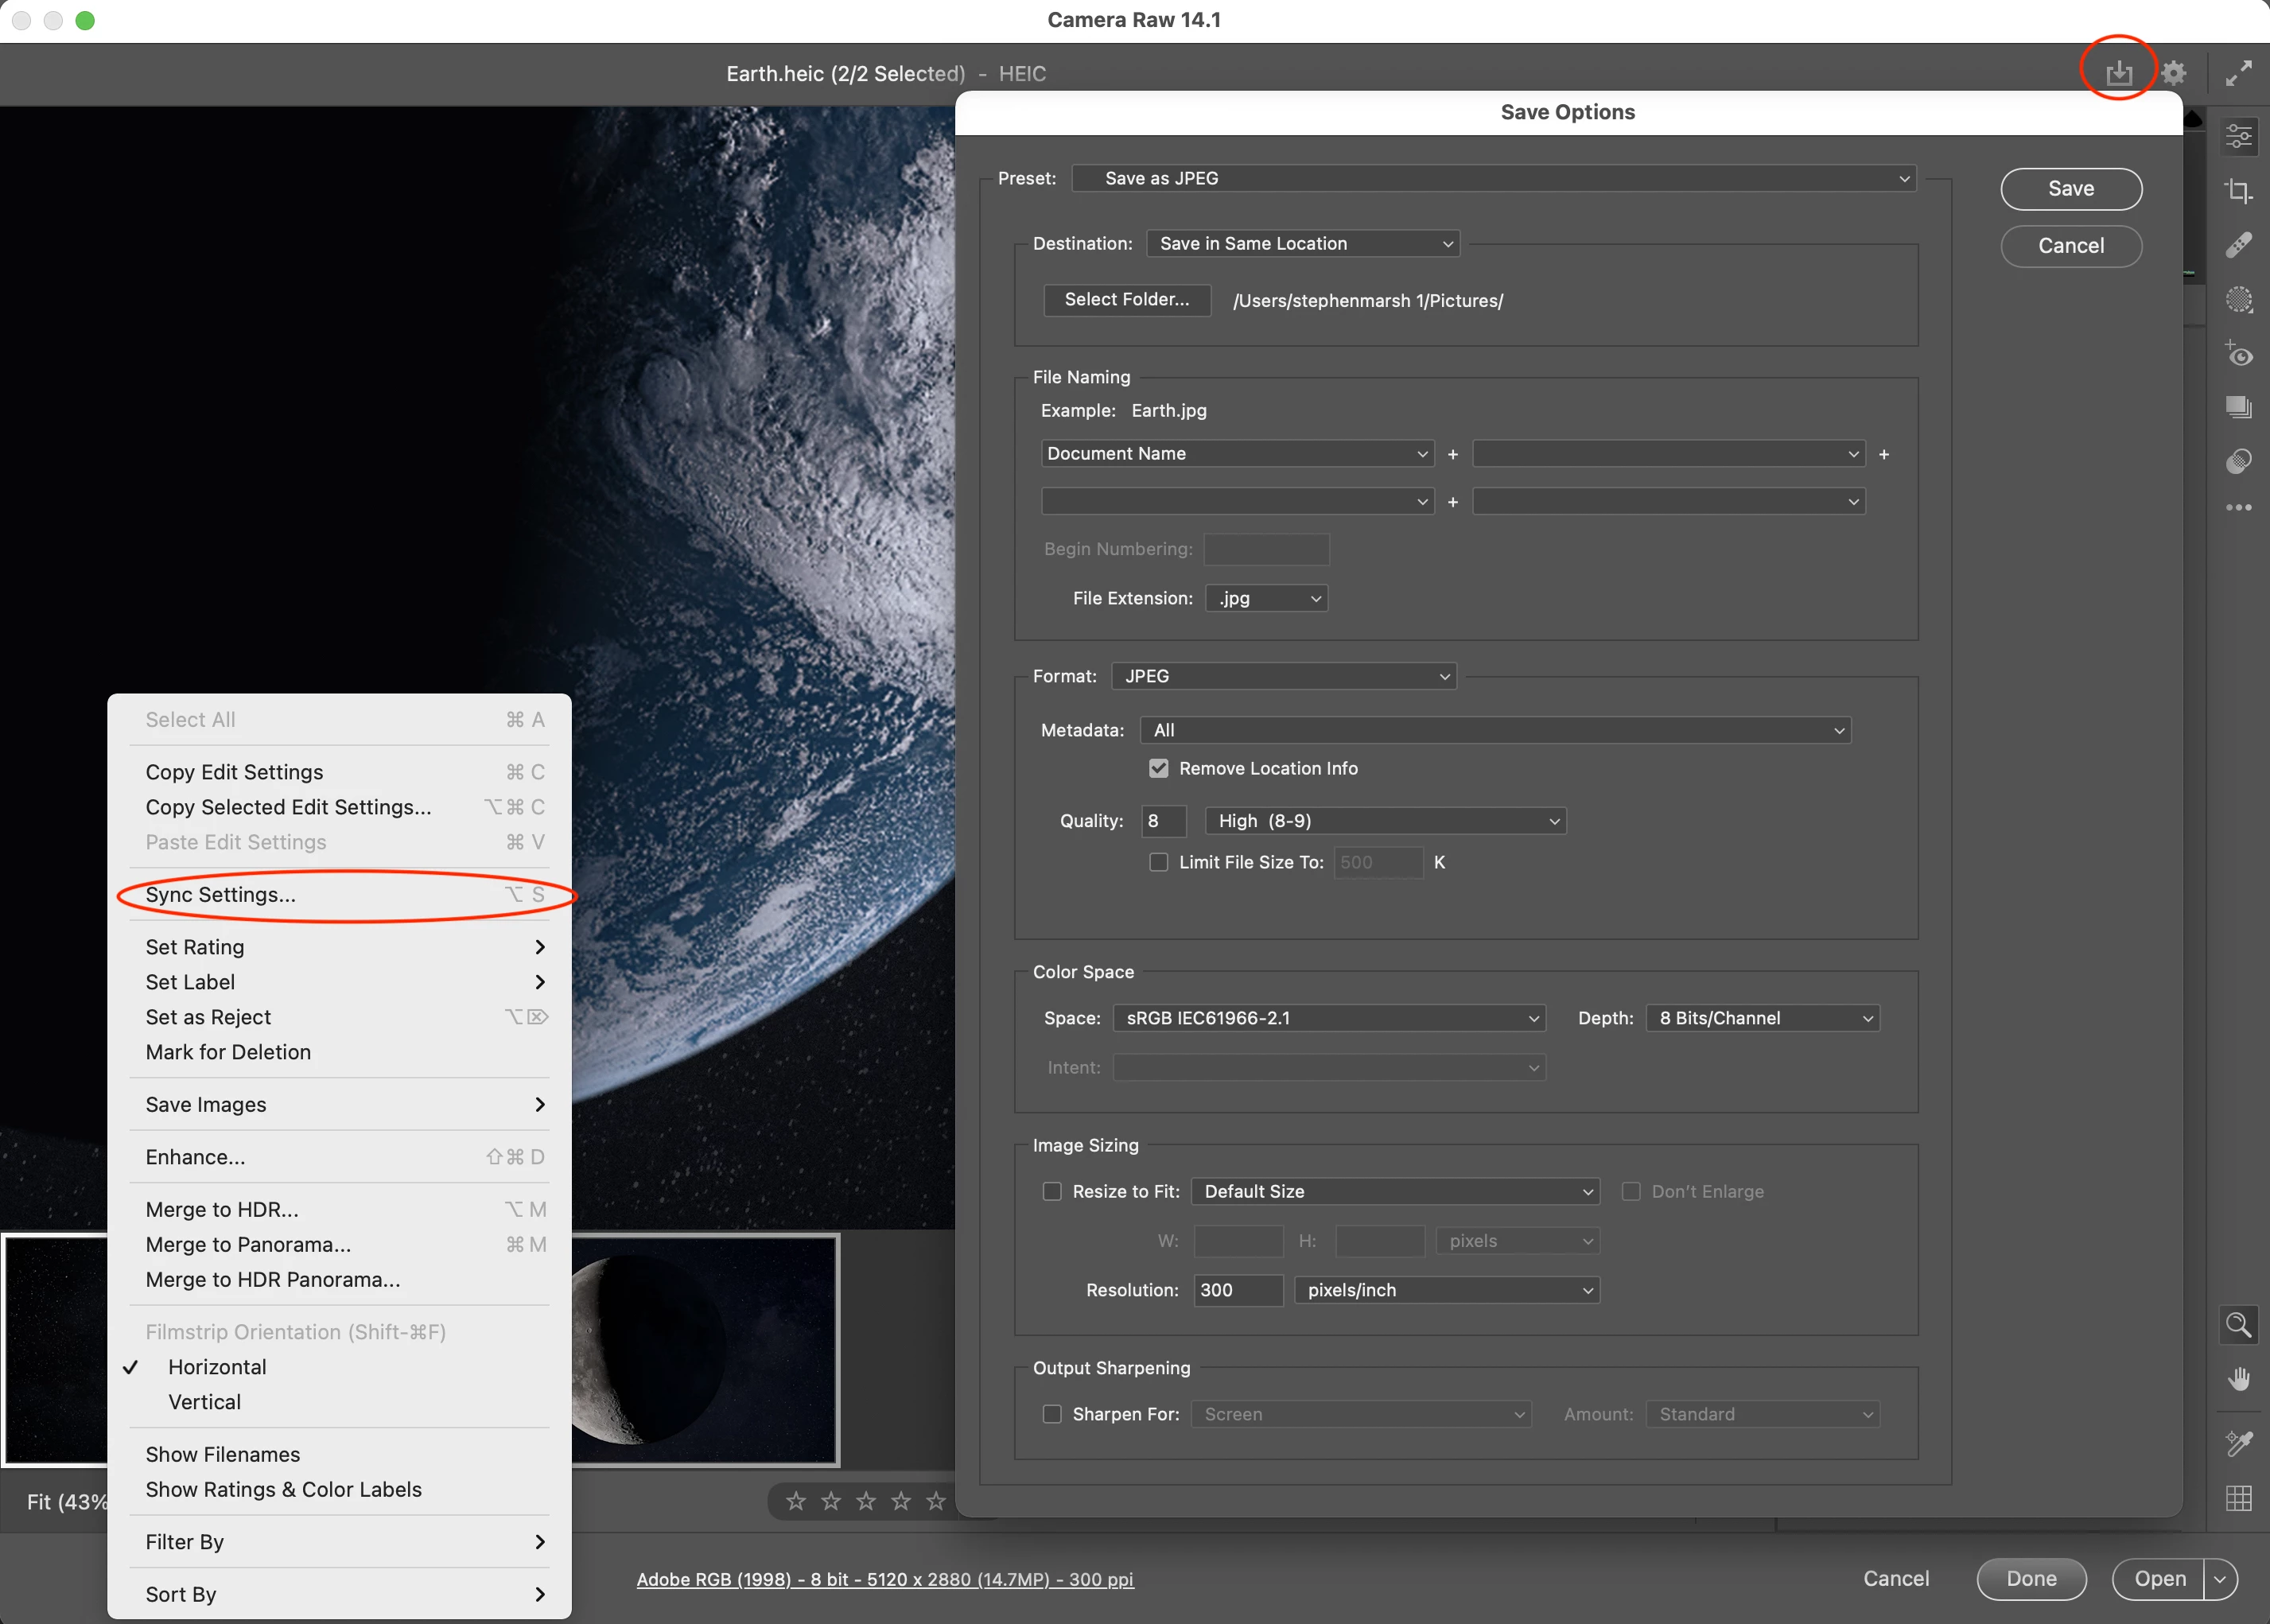2270x1624 pixels.
Task: Toggle the grid overlay icon
Action: coord(2238,1498)
